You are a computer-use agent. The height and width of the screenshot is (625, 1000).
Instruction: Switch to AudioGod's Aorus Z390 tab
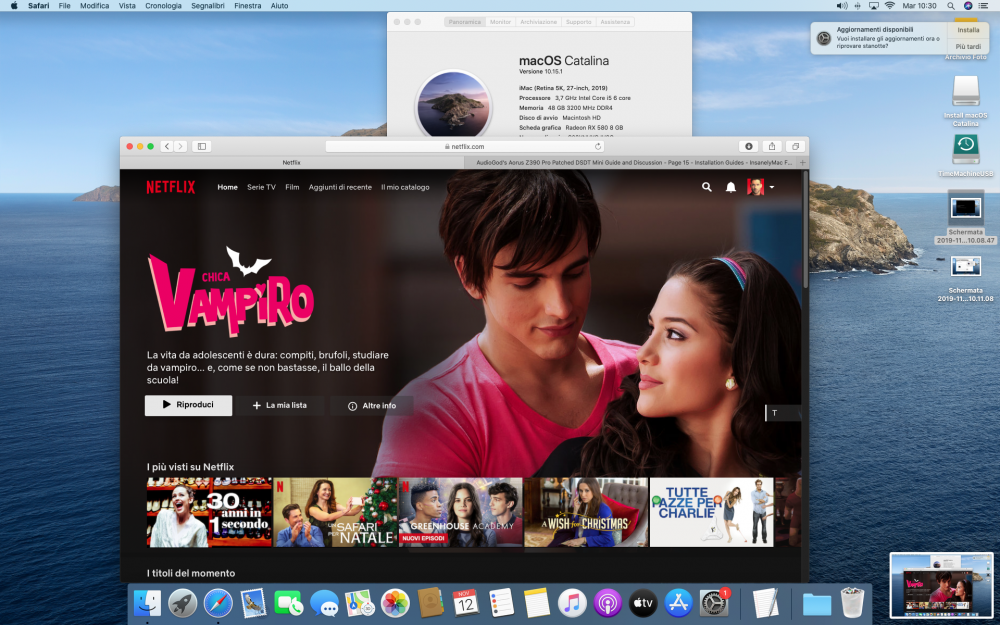[630, 163]
